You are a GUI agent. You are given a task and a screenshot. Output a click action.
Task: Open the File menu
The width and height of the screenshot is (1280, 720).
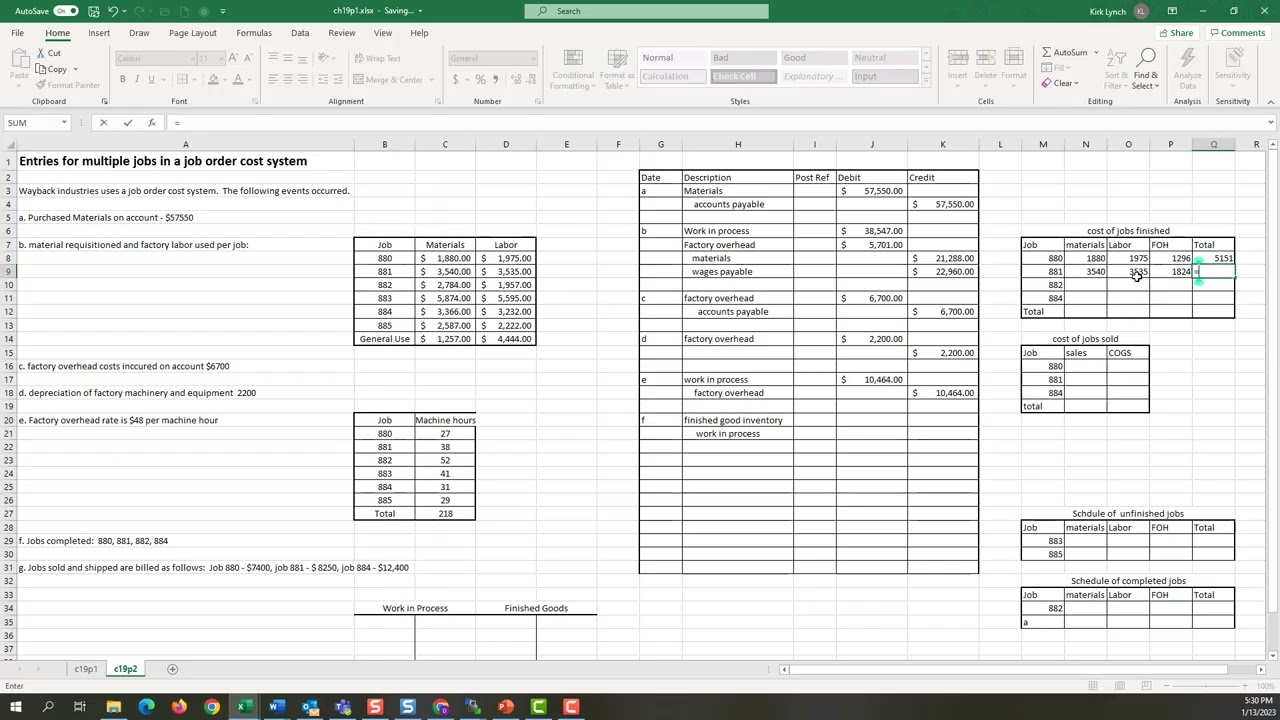[x=18, y=33]
